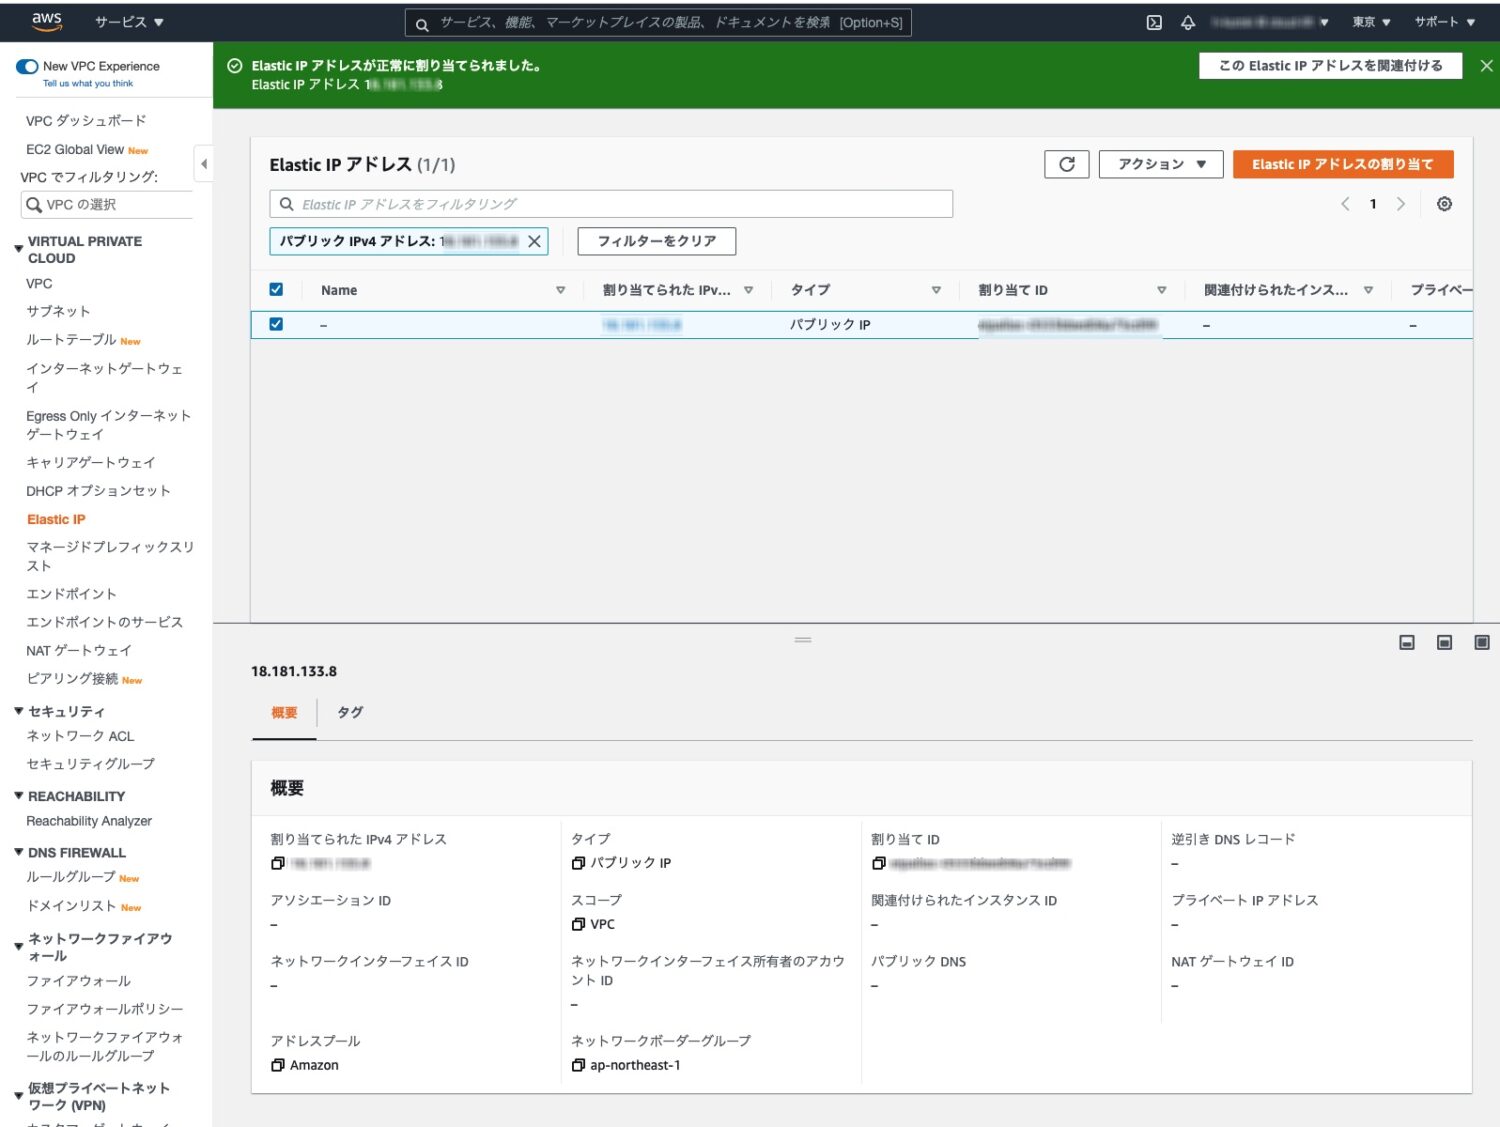Copy the address pool Amazon icon
The width and height of the screenshot is (1500, 1127).
(x=278, y=1065)
